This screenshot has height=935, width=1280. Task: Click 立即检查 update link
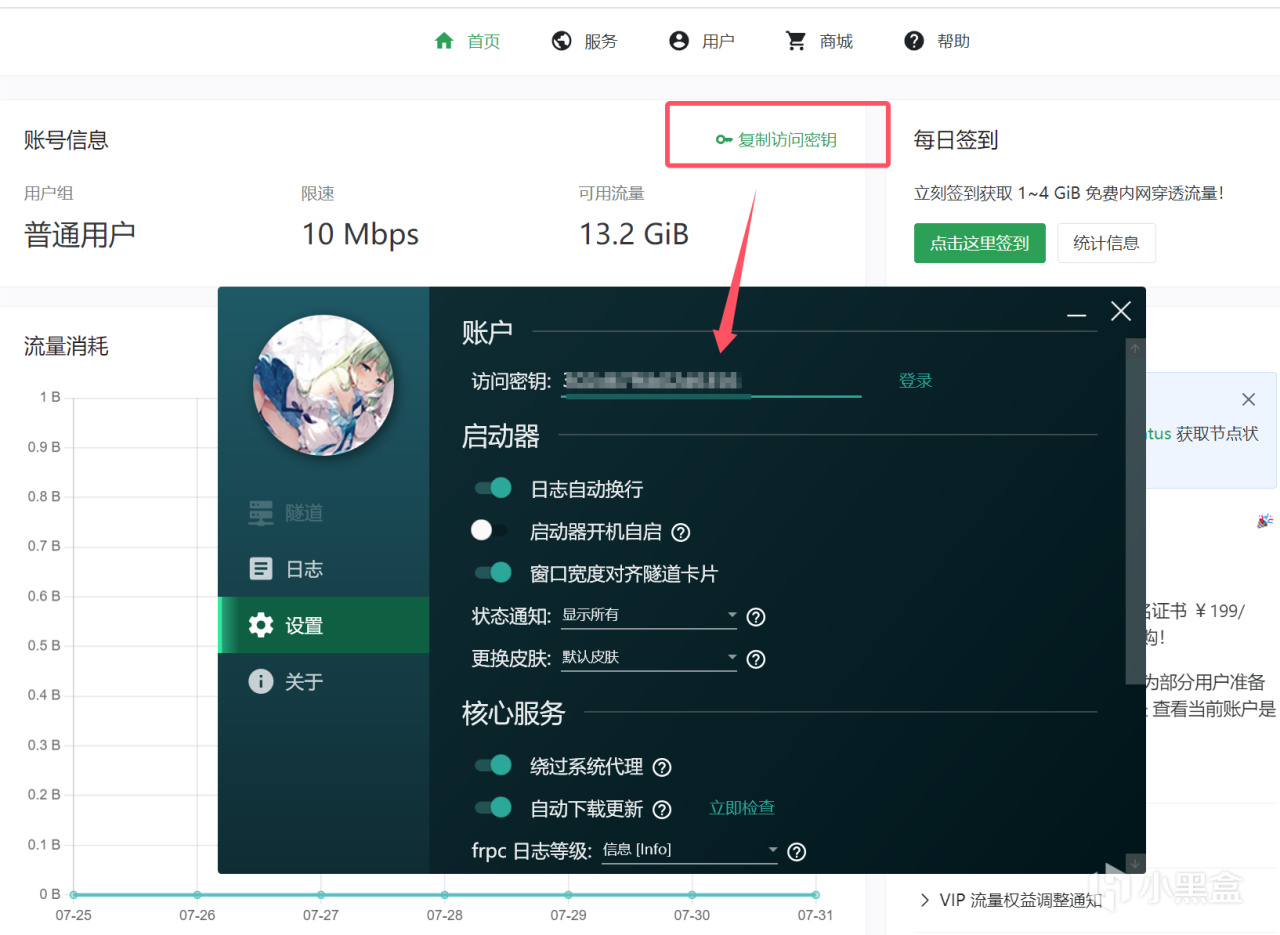point(742,807)
